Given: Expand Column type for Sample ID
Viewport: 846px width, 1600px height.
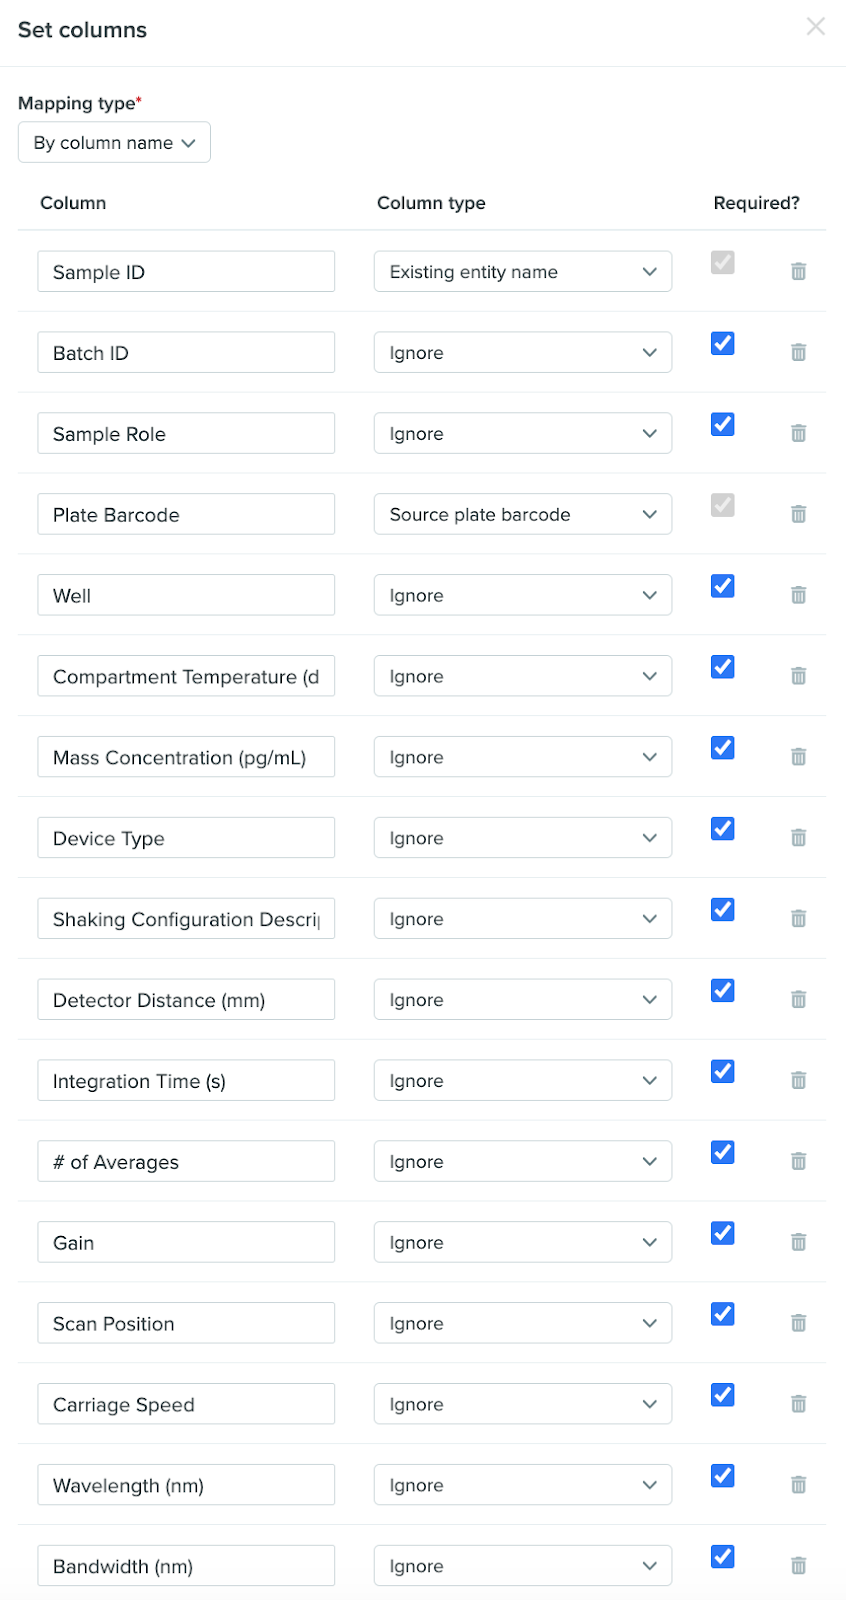Looking at the screenshot, I should click(x=523, y=272).
